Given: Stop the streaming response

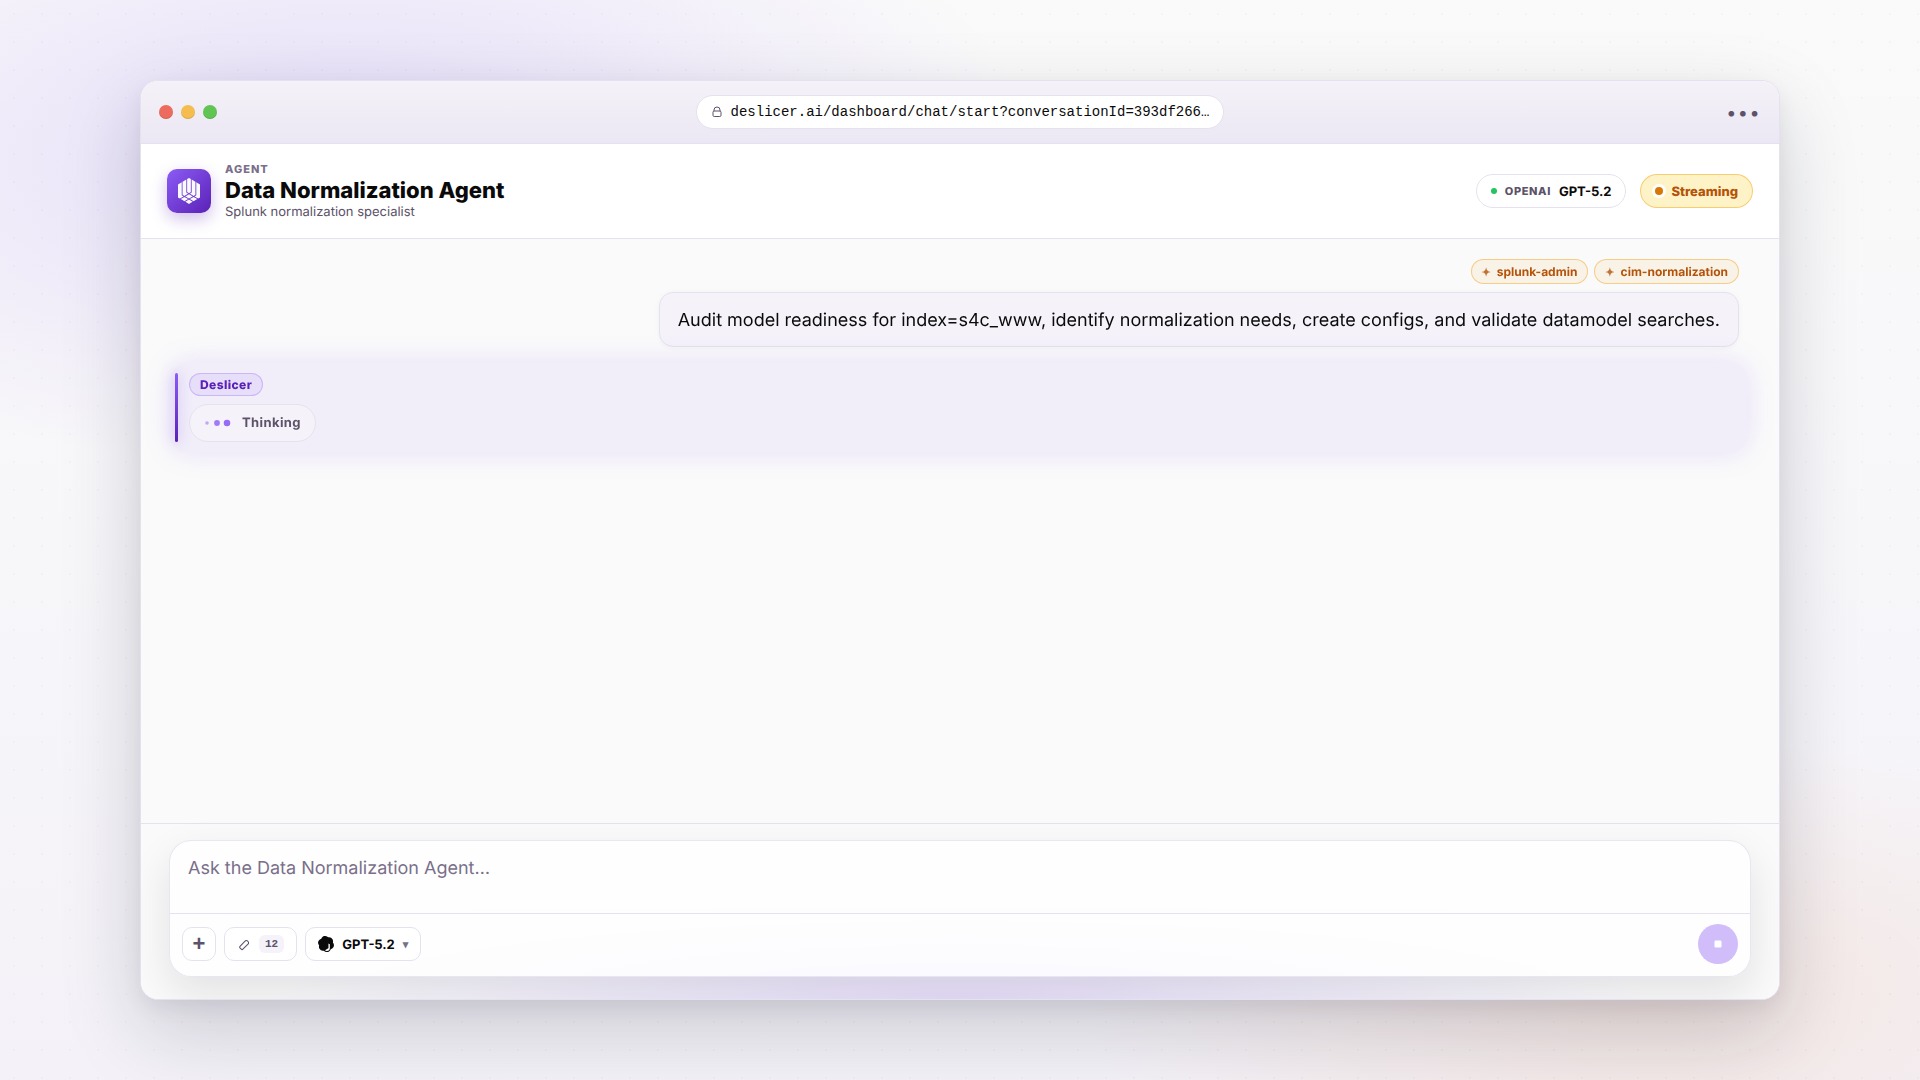Looking at the screenshot, I should (x=1718, y=944).
